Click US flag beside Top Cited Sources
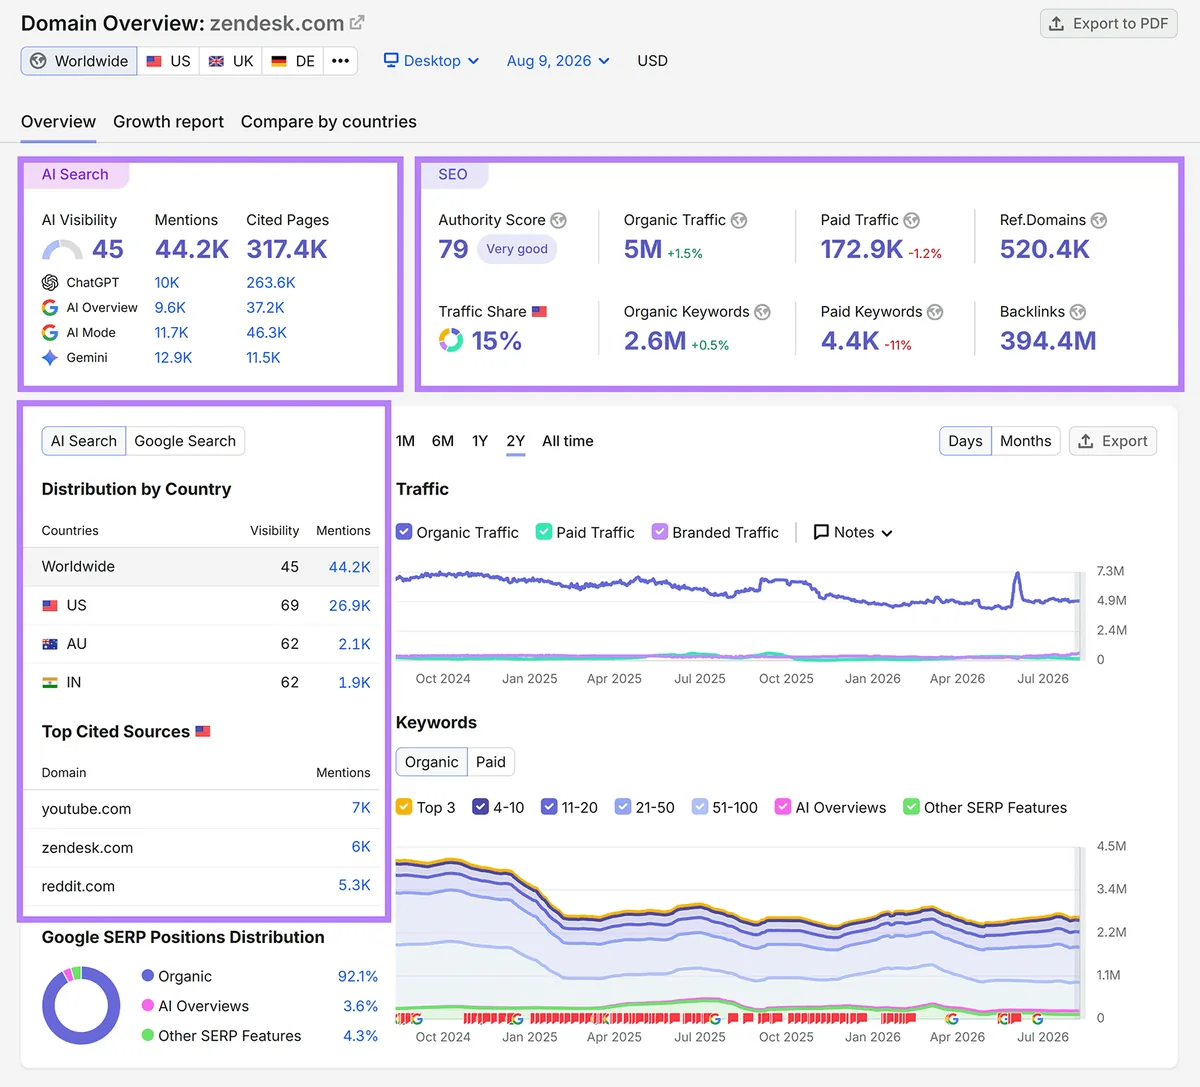This screenshot has height=1087, width=1200. [x=203, y=731]
